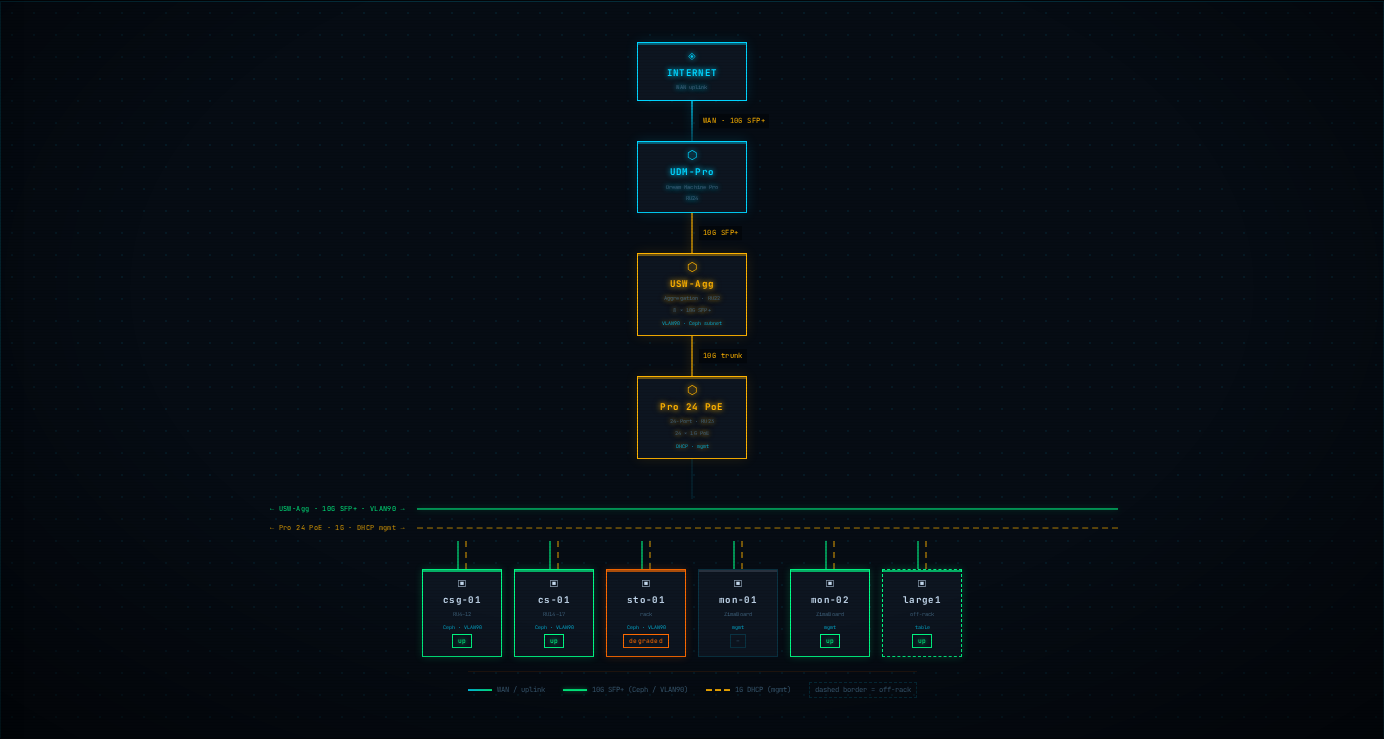Click 'WAN uplink' subtitle in INTERNET node
Image resolution: width=1384 pixels, height=739 pixels.
click(691, 87)
